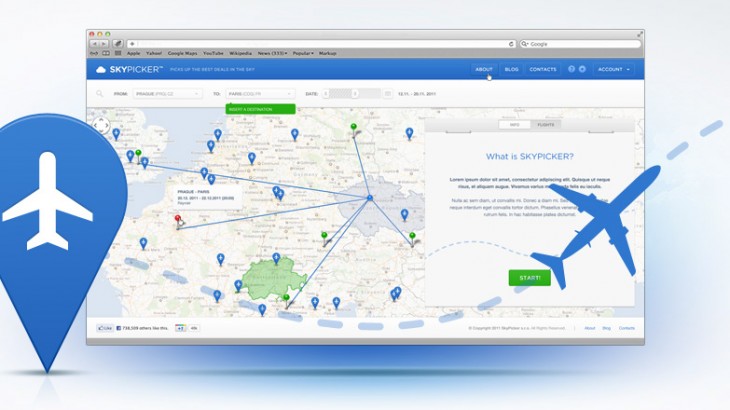Click the help question mark icon
730x410 pixels.
click(572, 69)
